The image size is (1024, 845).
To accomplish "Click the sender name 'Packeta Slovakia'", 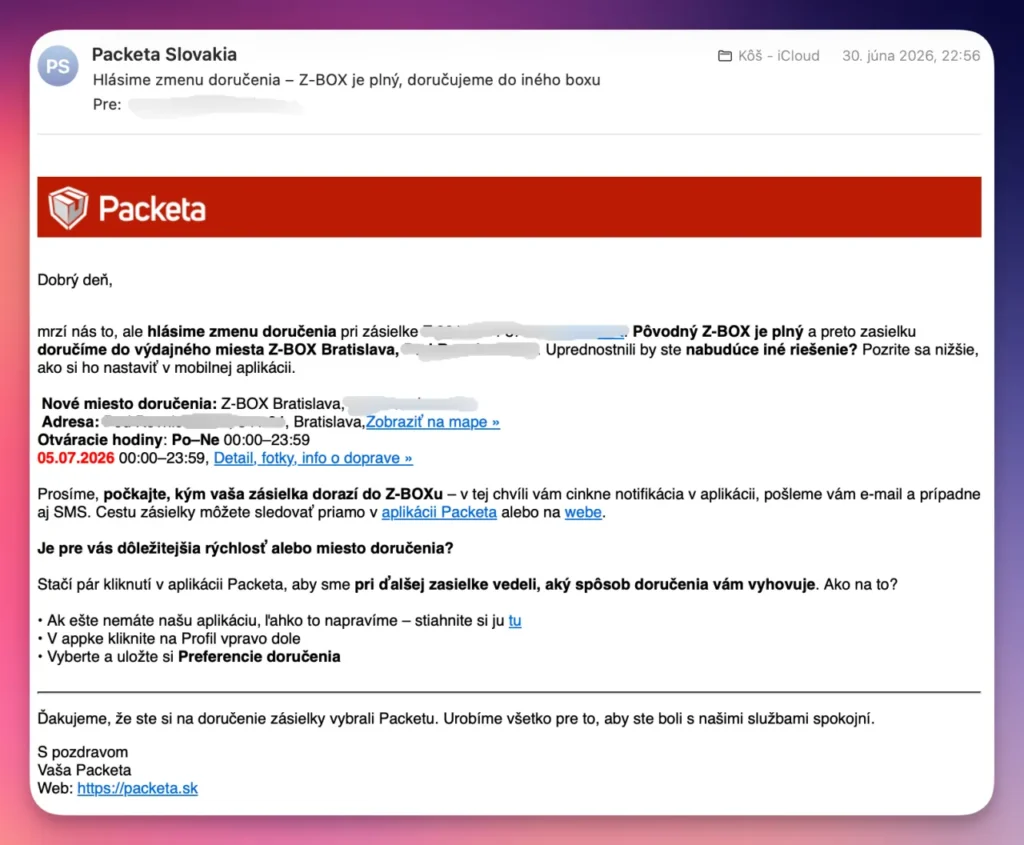I will (x=164, y=55).
